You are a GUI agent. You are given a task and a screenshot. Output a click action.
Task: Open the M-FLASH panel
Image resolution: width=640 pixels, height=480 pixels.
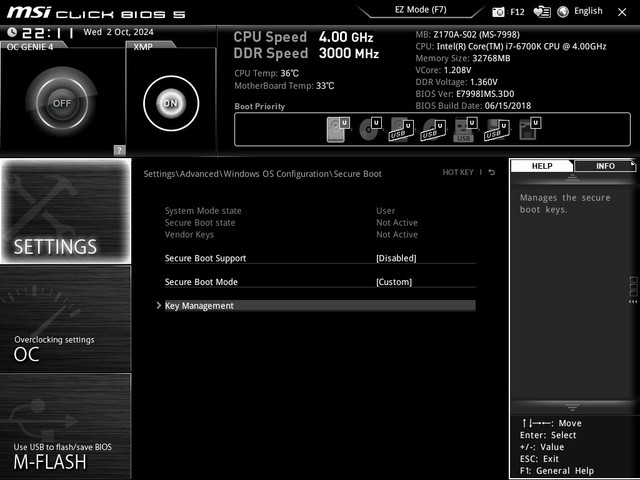(x=66, y=426)
